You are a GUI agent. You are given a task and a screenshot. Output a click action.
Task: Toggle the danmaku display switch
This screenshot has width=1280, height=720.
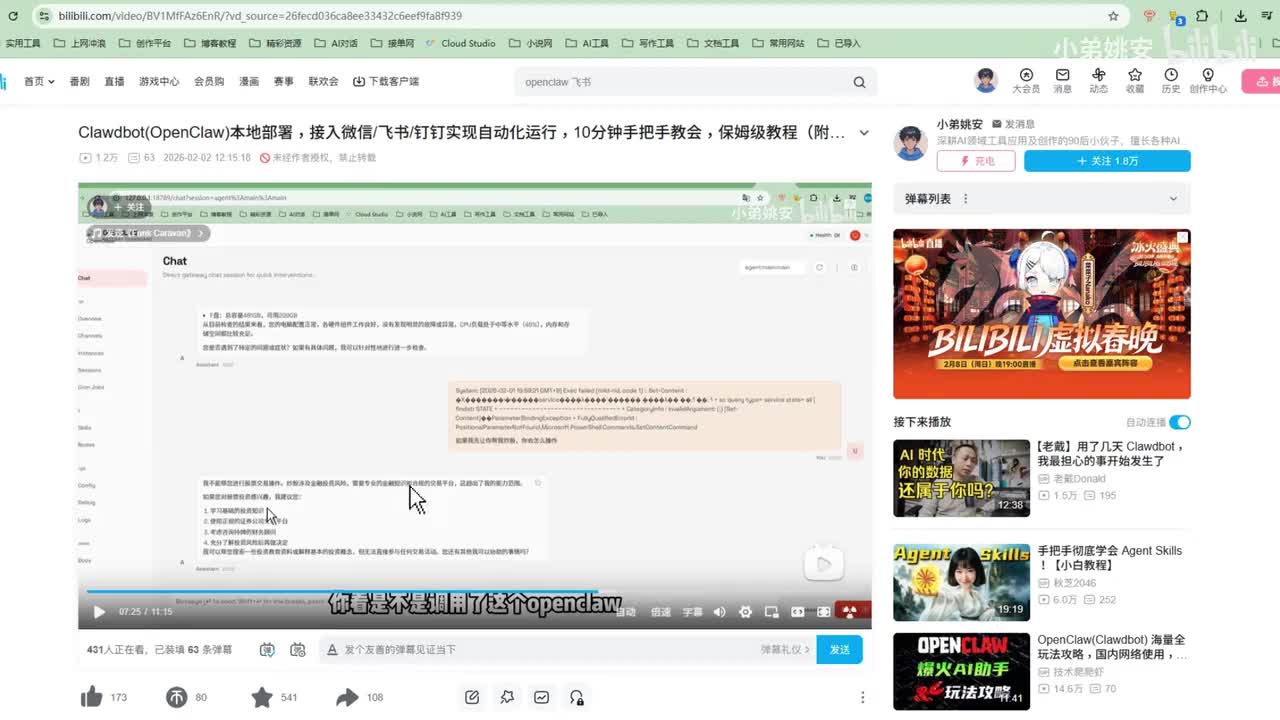[x=267, y=649]
